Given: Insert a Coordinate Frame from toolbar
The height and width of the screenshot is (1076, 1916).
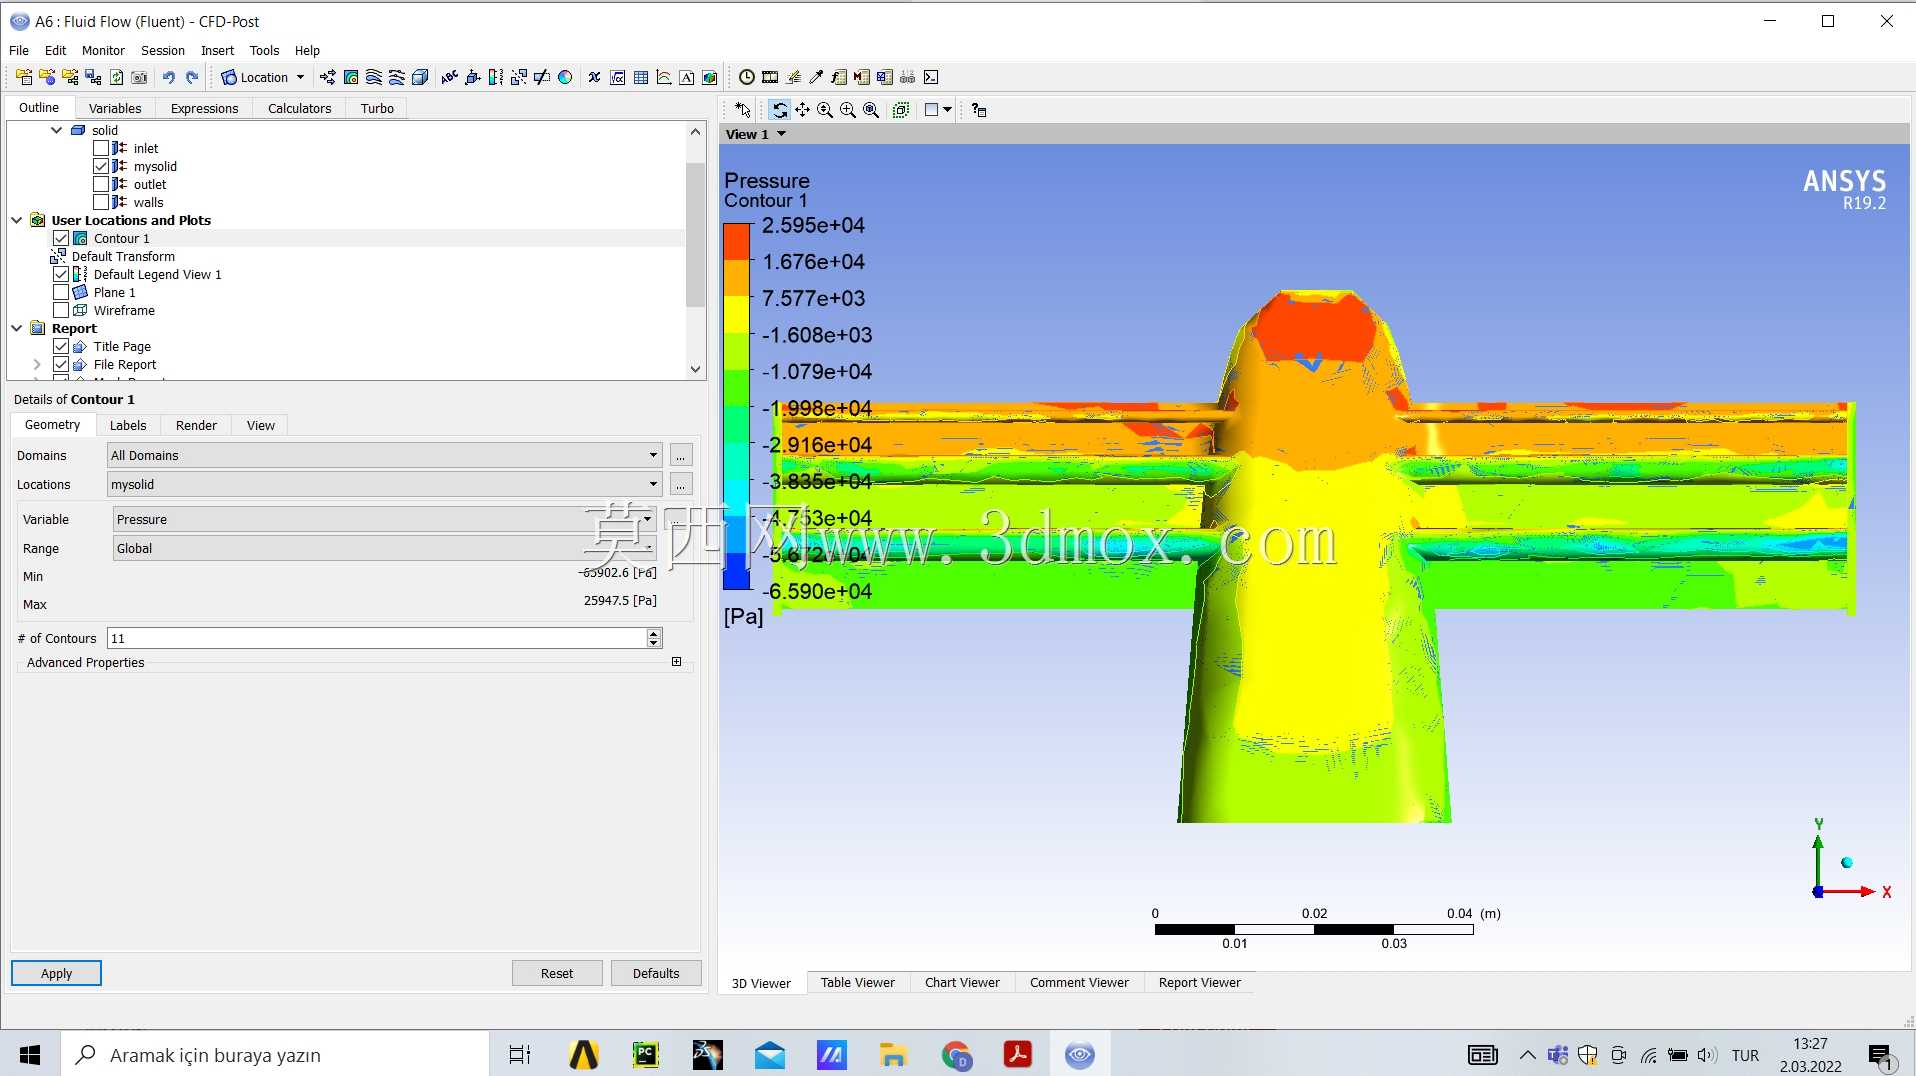Looking at the screenshot, I should (x=473, y=77).
